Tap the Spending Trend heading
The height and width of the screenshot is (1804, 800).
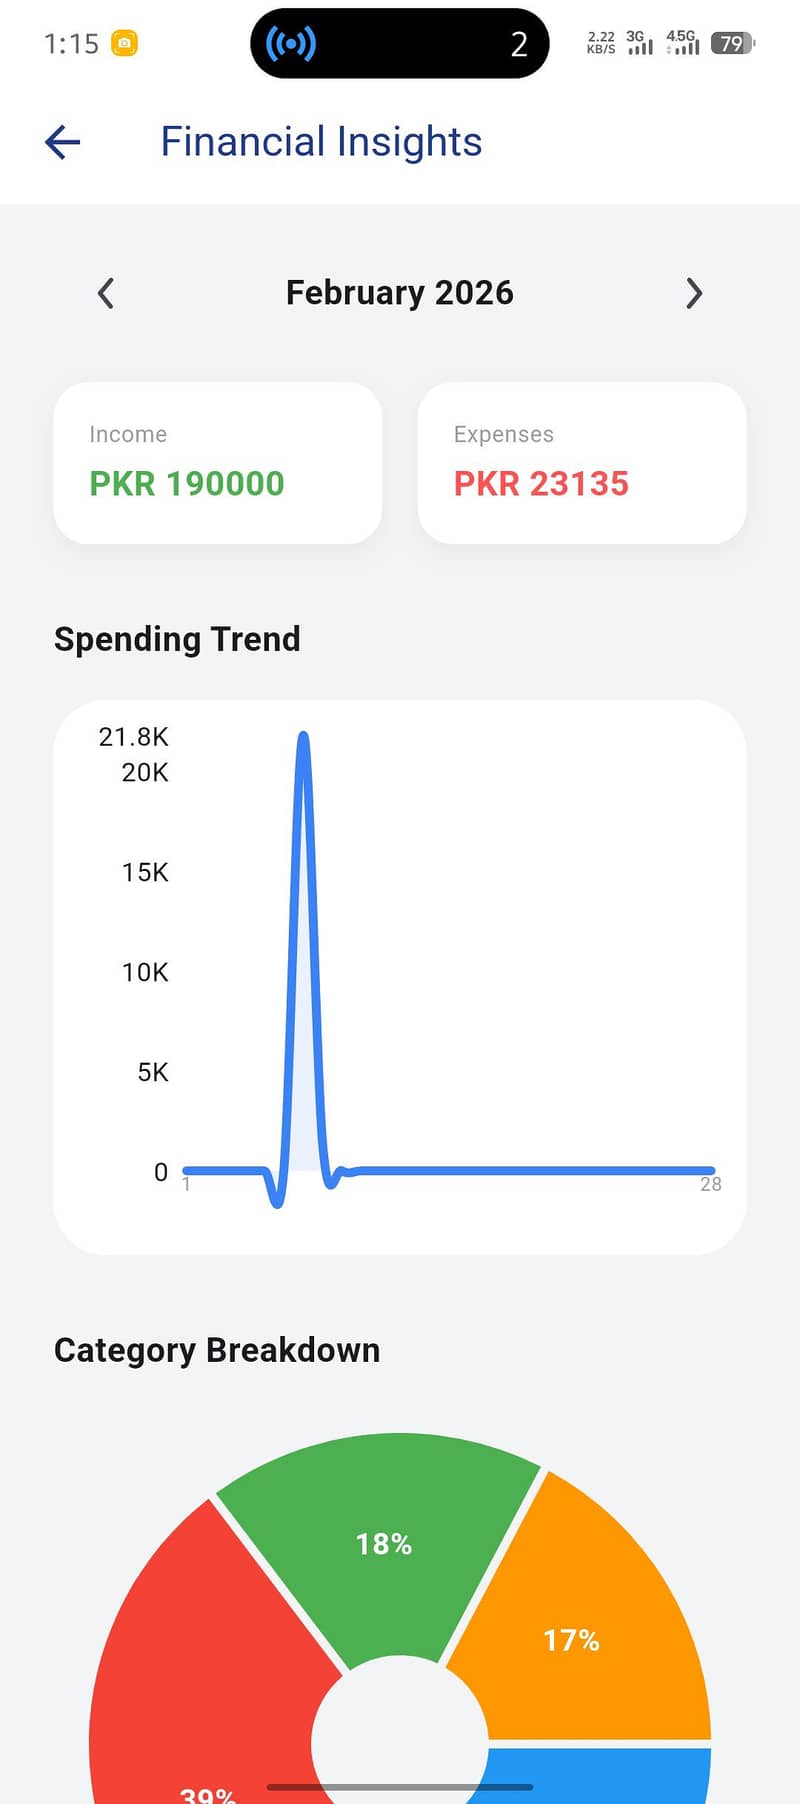(177, 639)
